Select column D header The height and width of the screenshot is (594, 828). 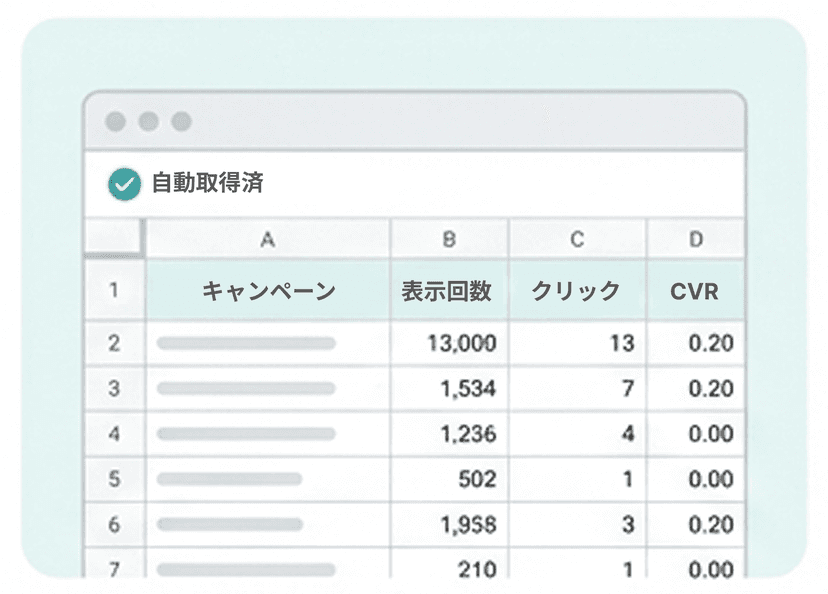click(695, 239)
